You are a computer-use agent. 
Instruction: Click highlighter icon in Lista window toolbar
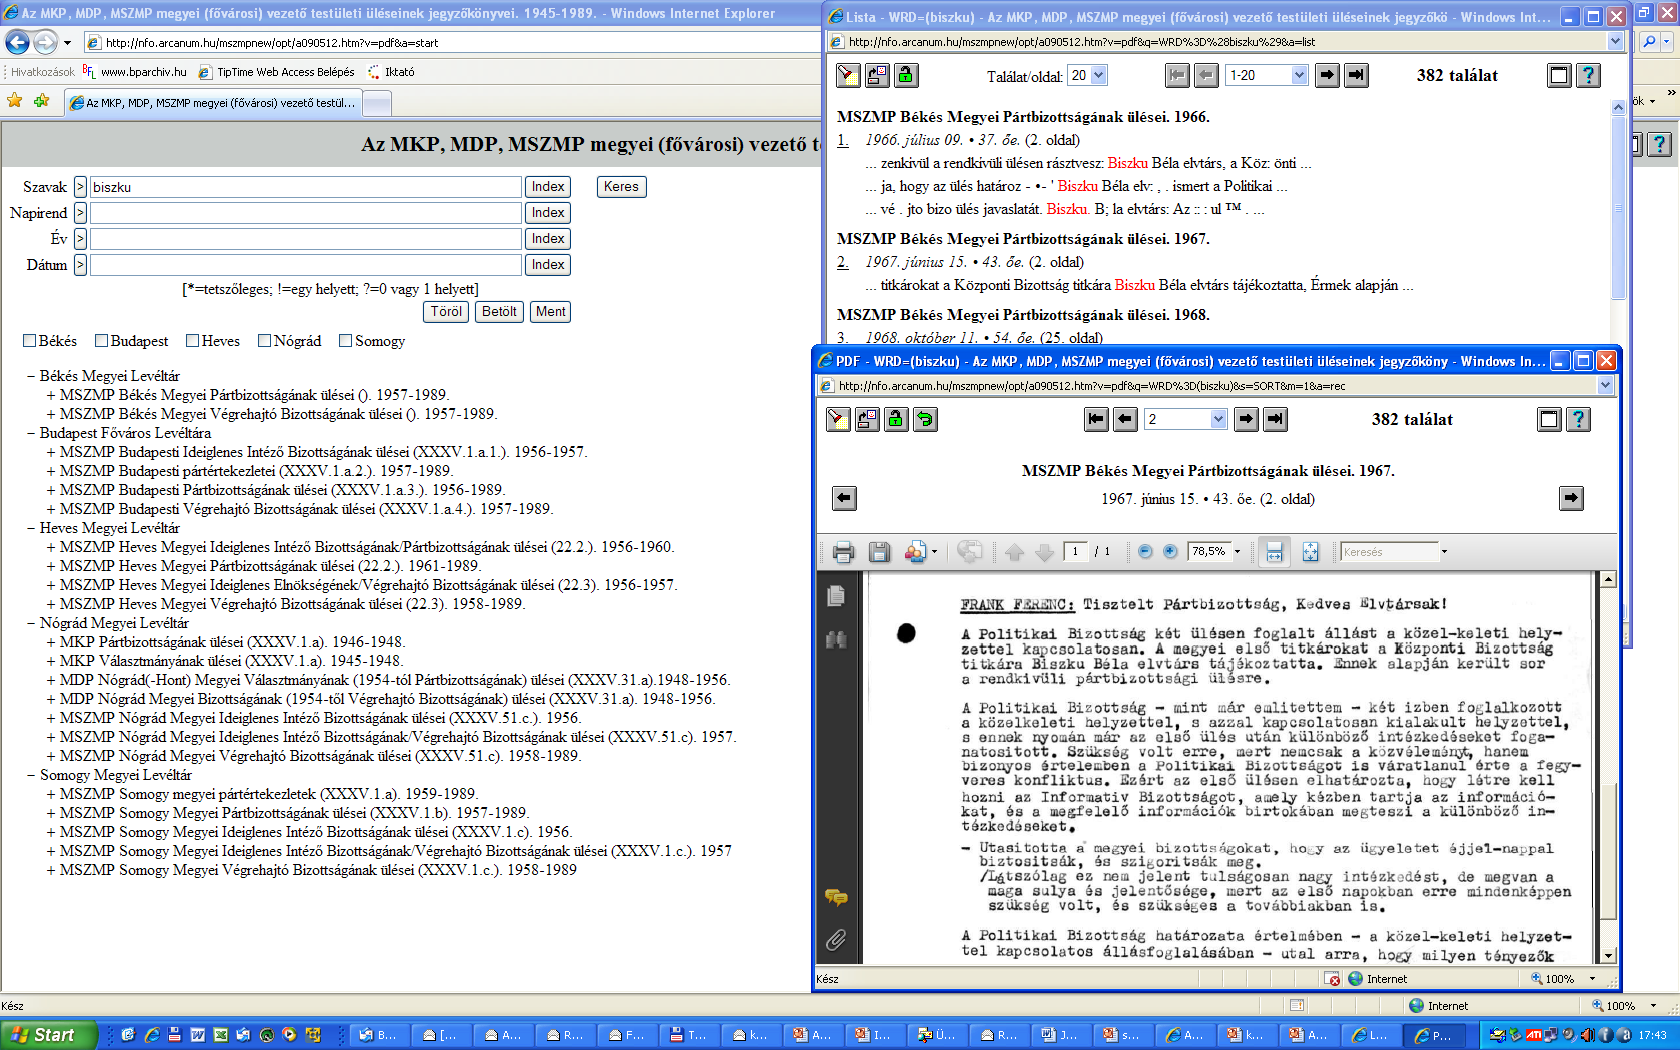pos(848,75)
